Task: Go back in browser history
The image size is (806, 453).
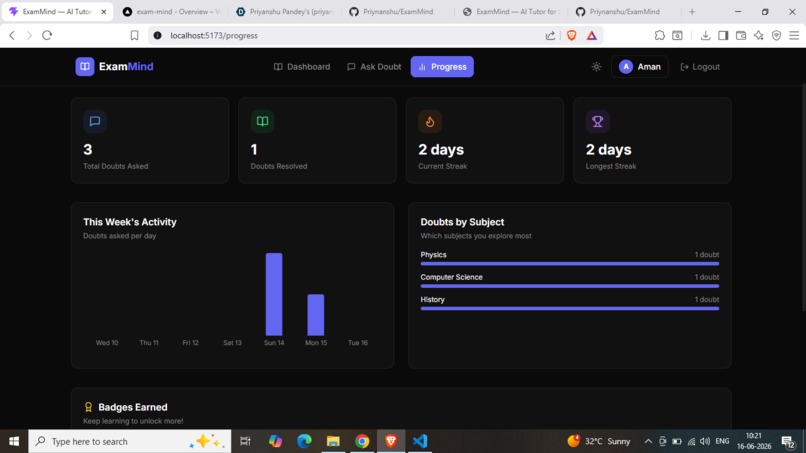Action: (12, 35)
